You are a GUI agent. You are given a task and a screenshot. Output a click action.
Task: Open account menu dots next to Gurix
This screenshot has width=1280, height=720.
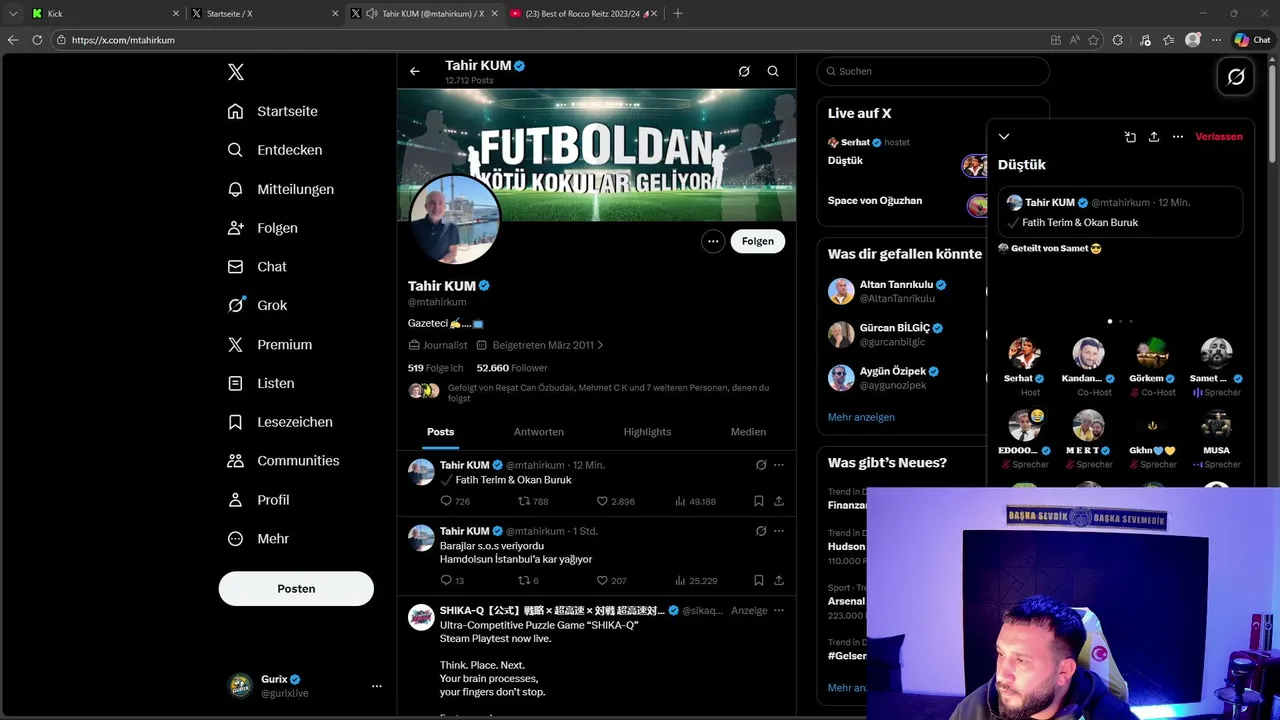pyautogui.click(x=377, y=686)
